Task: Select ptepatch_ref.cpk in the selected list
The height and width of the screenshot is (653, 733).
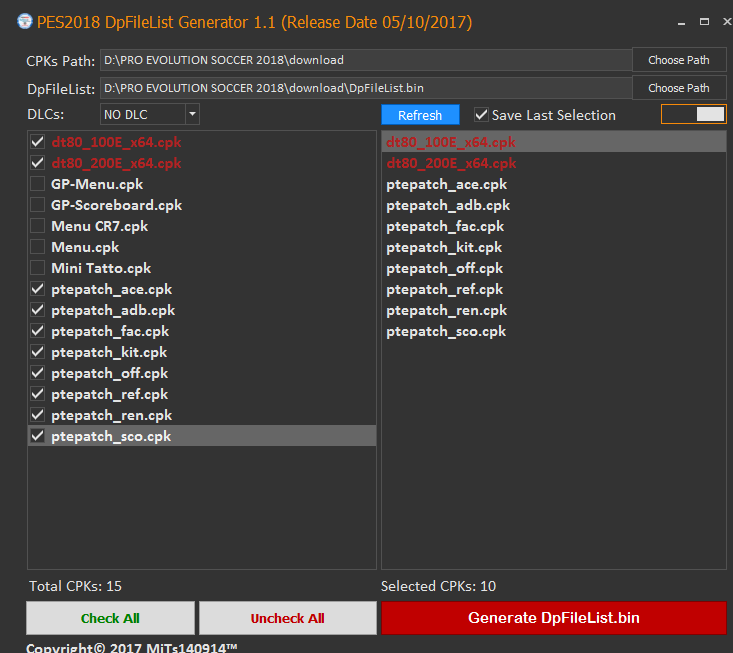Action: coord(554,289)
